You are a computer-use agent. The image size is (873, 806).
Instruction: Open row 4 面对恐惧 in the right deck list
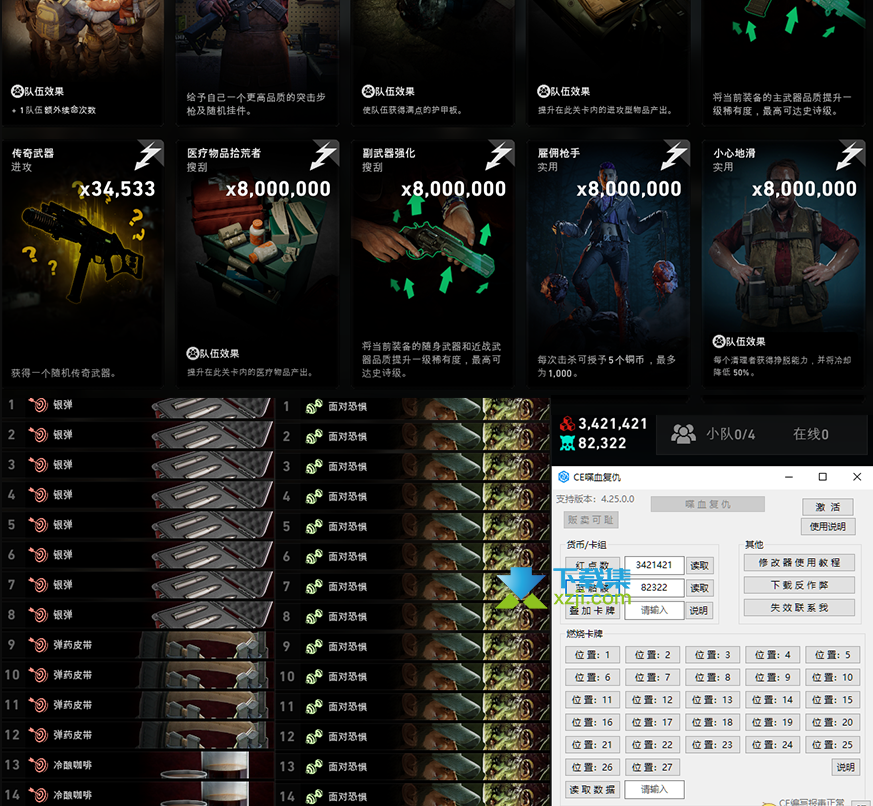414,497
